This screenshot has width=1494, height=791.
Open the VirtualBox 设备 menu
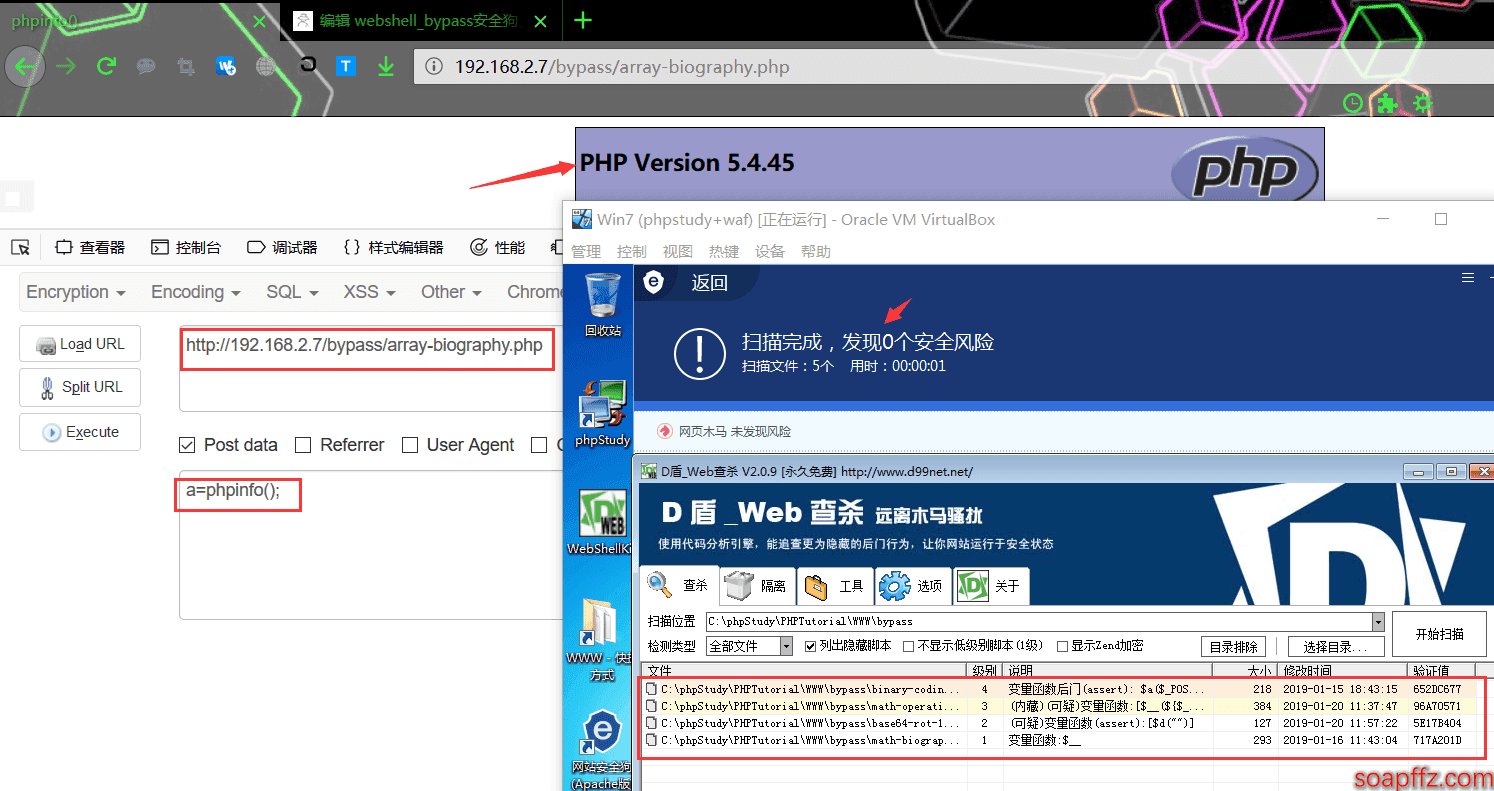tap(770, 251)
